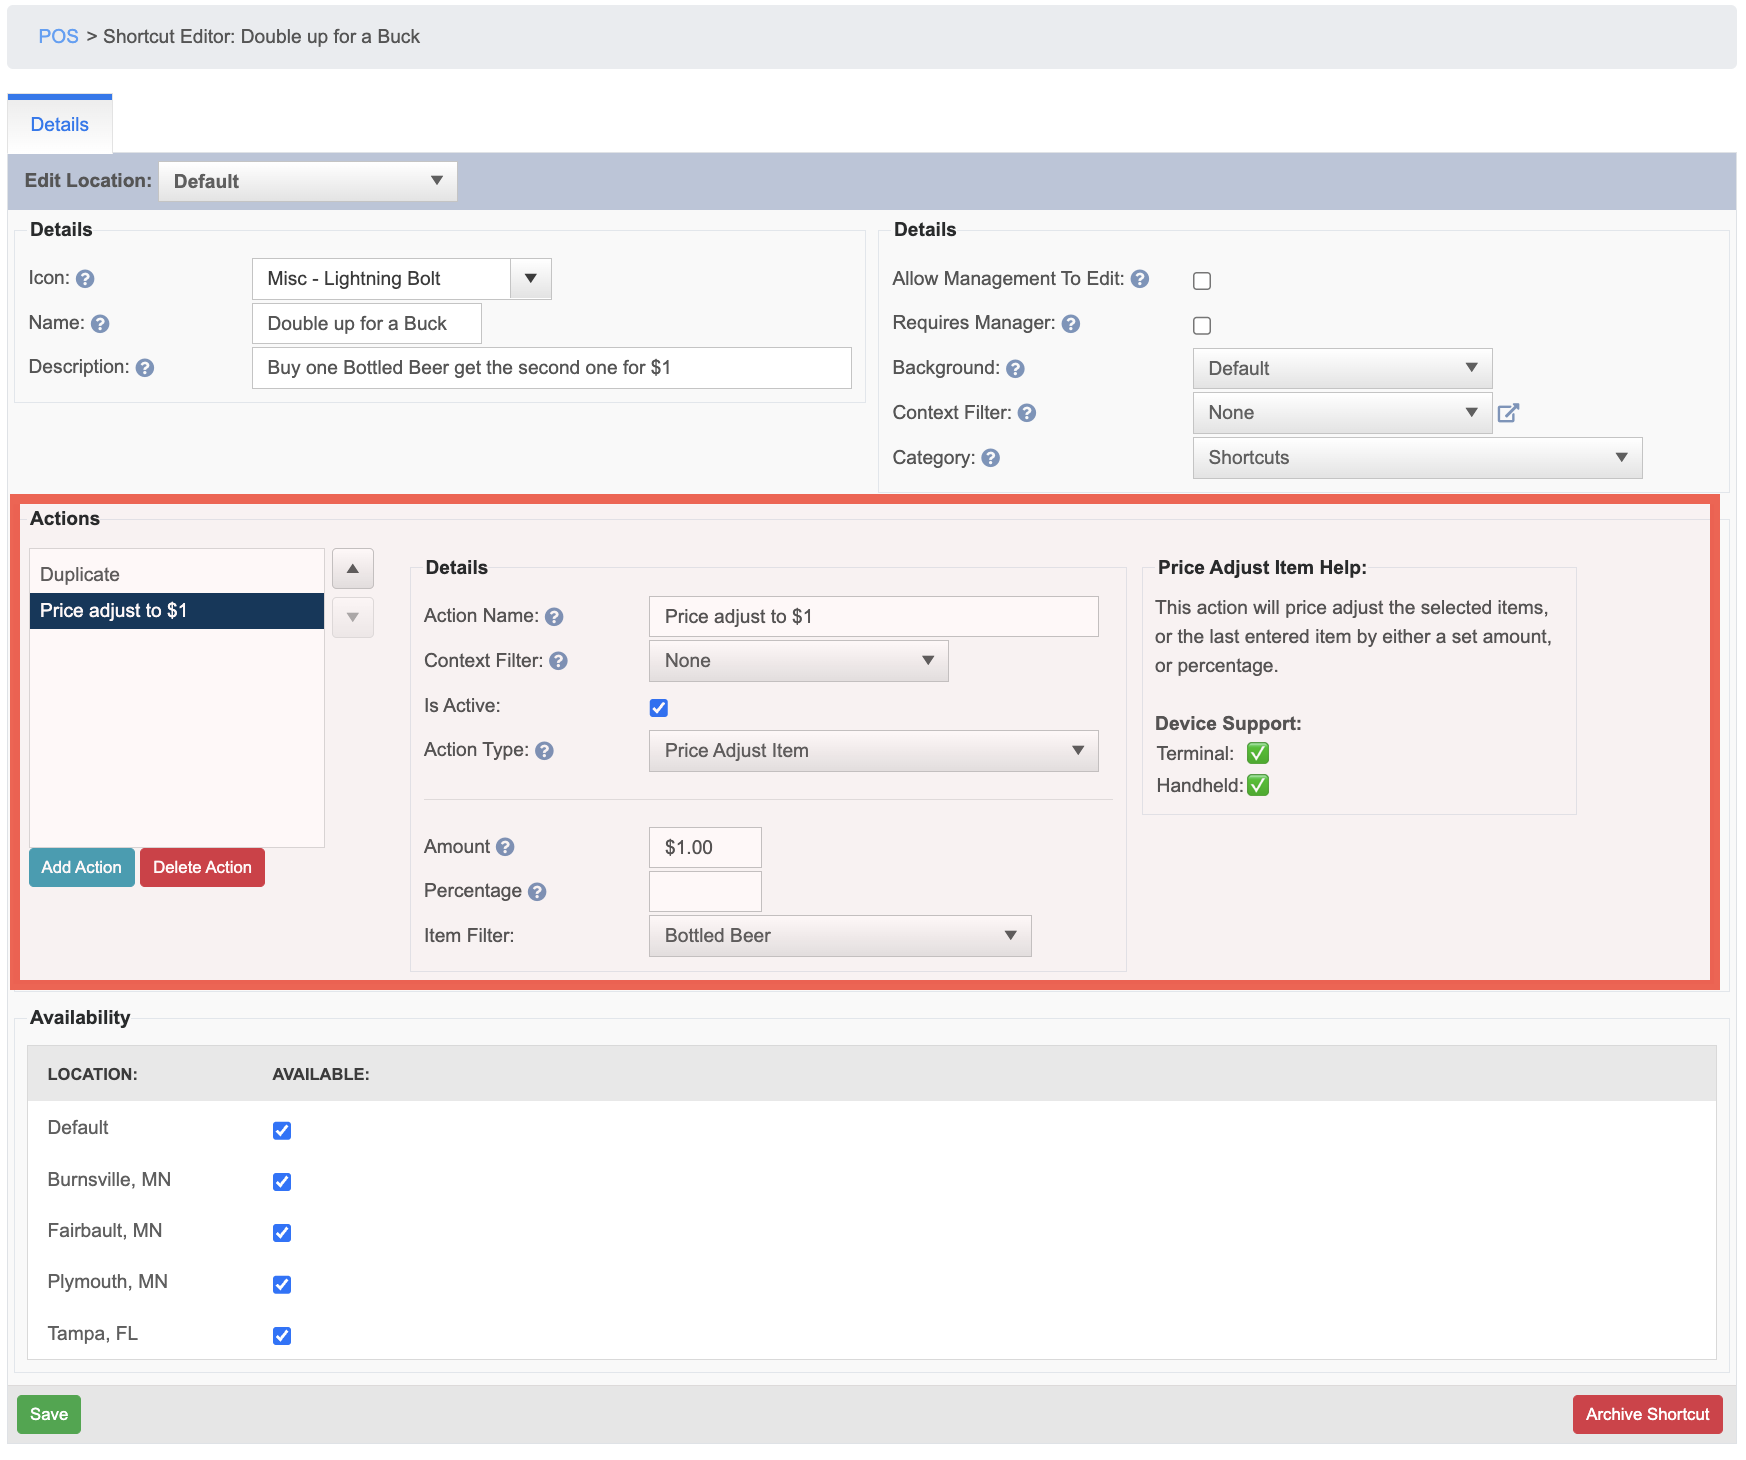The image size is (1746, 1460).
Task: Switch to the Details tab
Action: [x=60, y=125]
